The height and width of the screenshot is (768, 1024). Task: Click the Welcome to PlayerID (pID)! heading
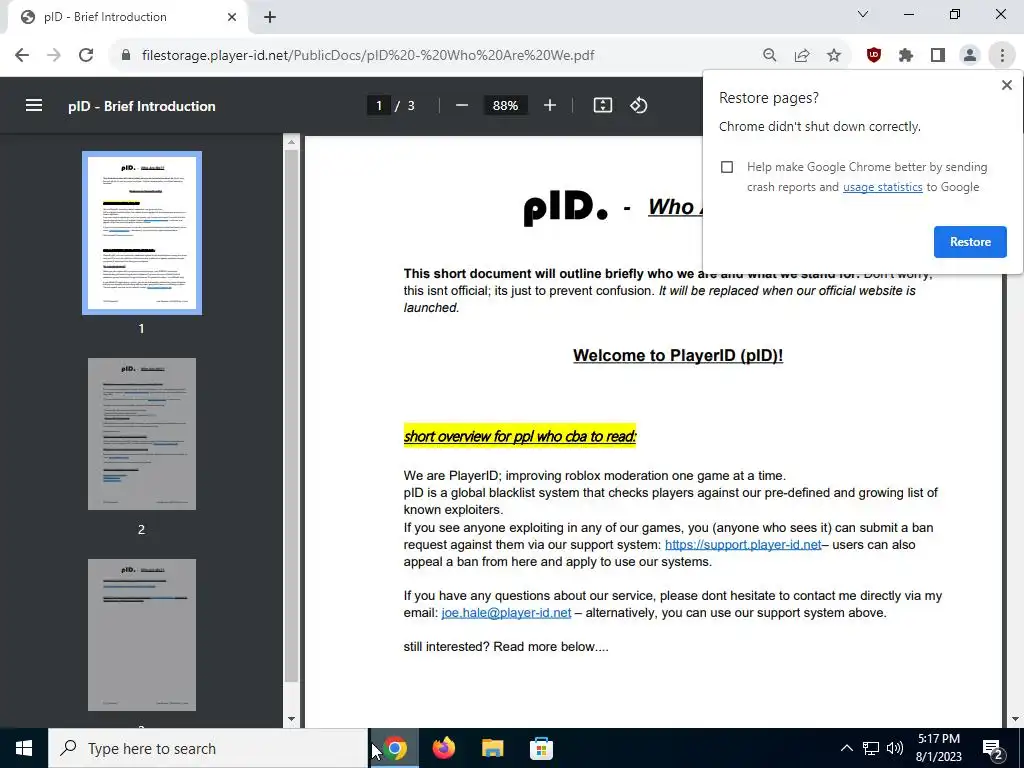[678, 355]
